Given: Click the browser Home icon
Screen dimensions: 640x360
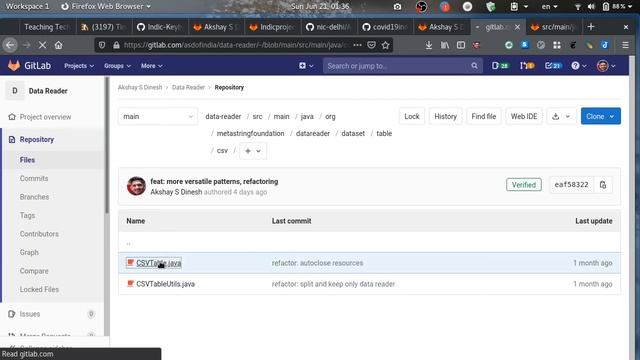Looking at the screenshot, I should pyautogui.click(x=58, y=45).
